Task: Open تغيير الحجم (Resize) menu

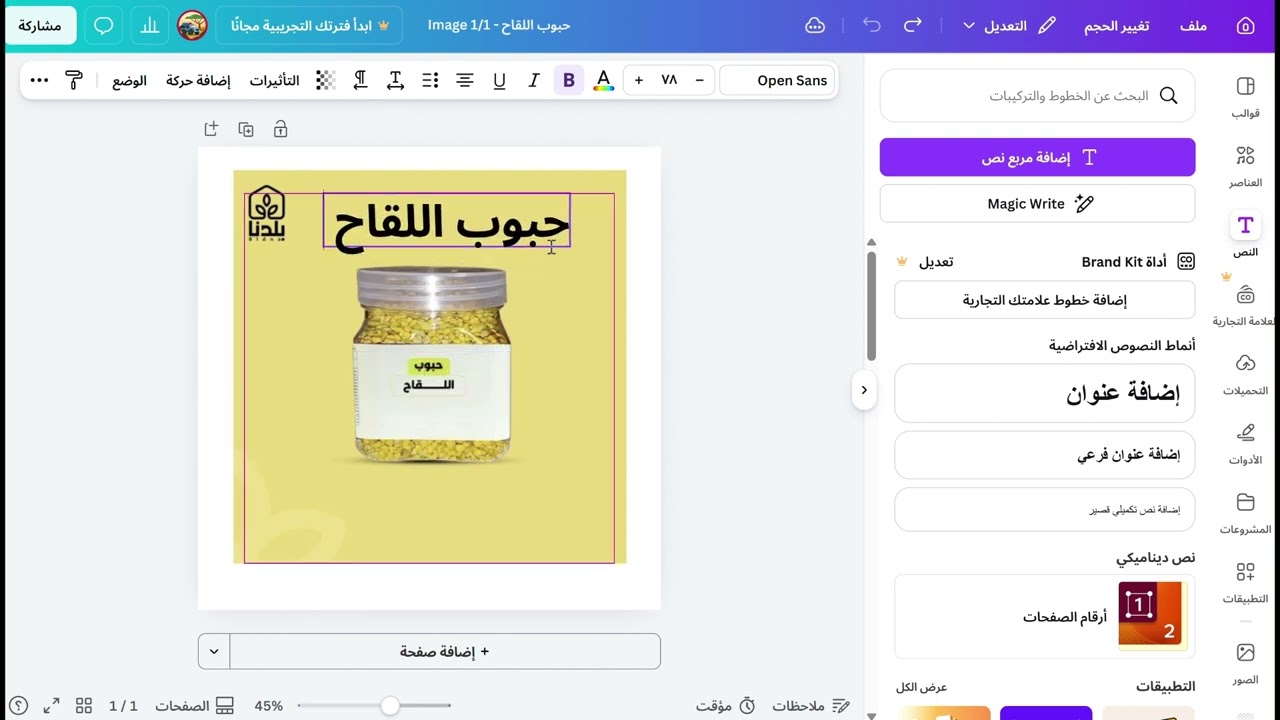Action: [x=1116, y=26]
